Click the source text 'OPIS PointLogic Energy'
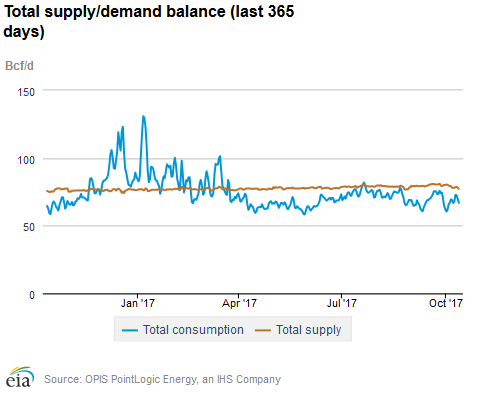Screen dimensions: 477x393 tap(140, 379)
